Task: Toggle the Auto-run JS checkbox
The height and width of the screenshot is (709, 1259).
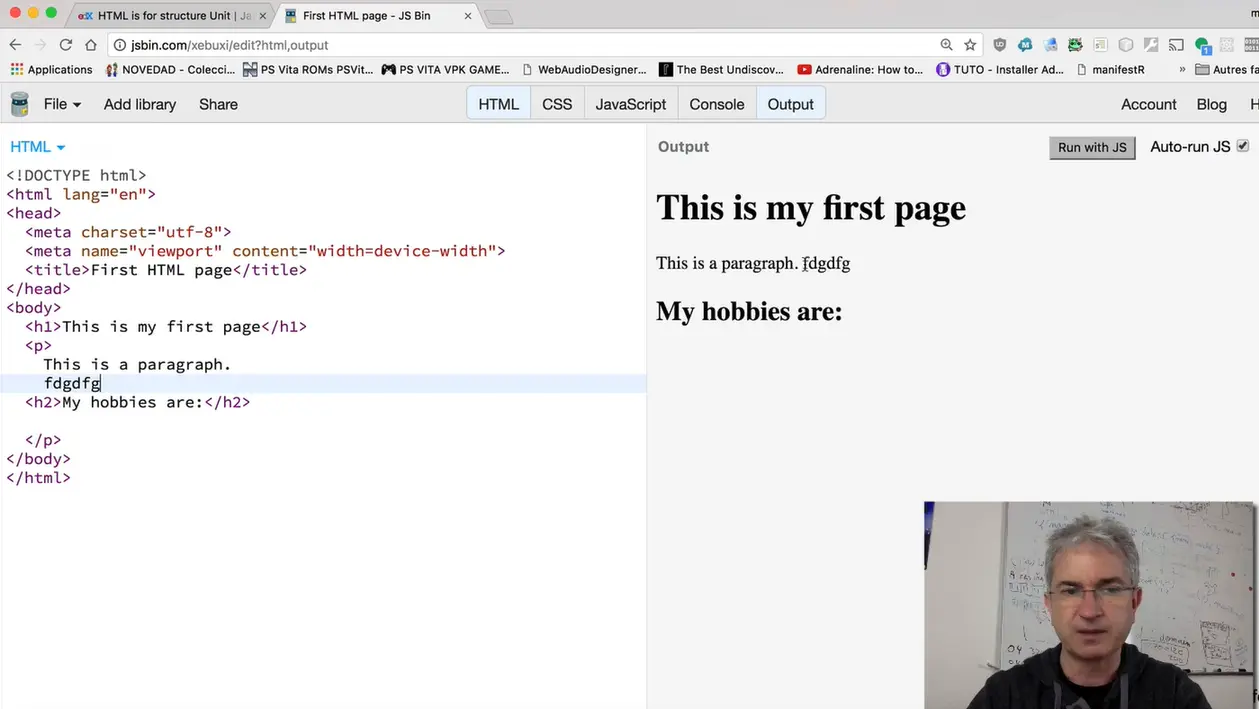Action: click(1242, 146)
